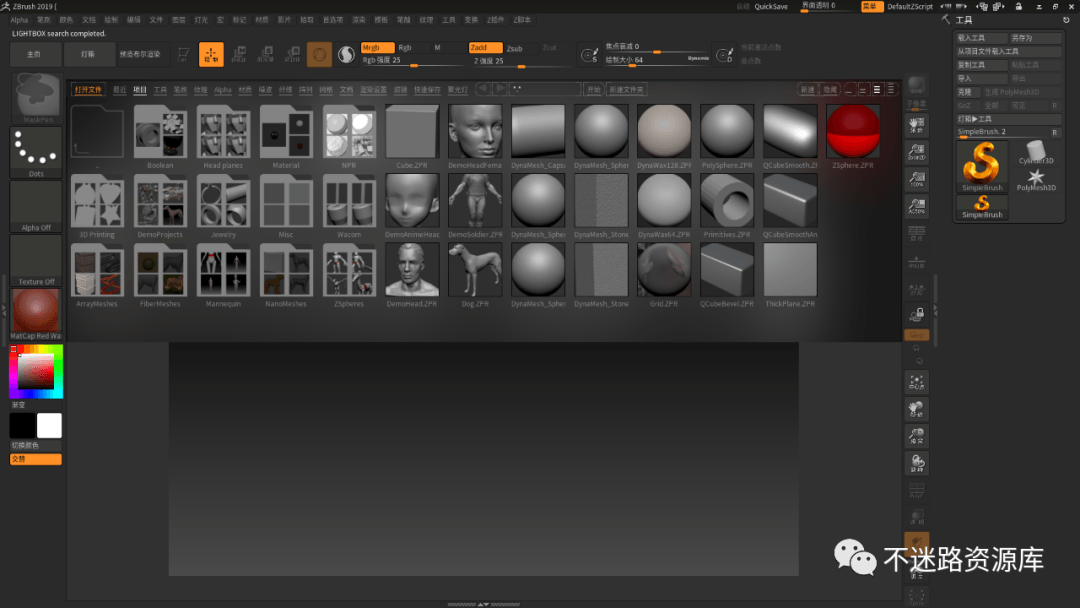
Task: Click the tool palette refresh icon
Action: point(1066,20)
